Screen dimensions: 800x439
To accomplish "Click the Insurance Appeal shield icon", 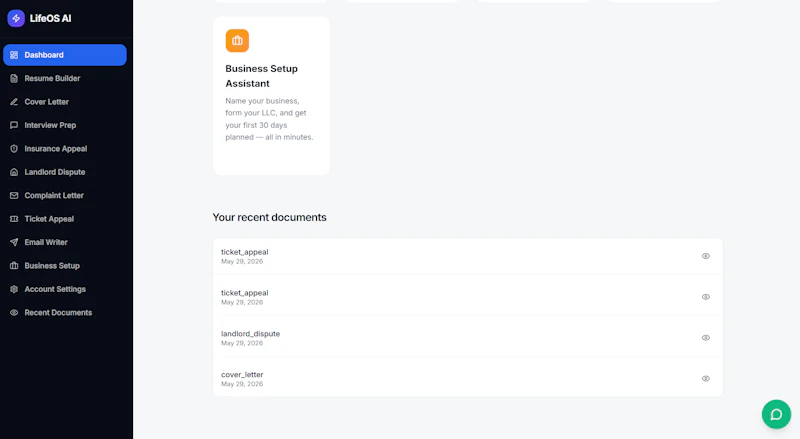I will [x=14, y=149].
